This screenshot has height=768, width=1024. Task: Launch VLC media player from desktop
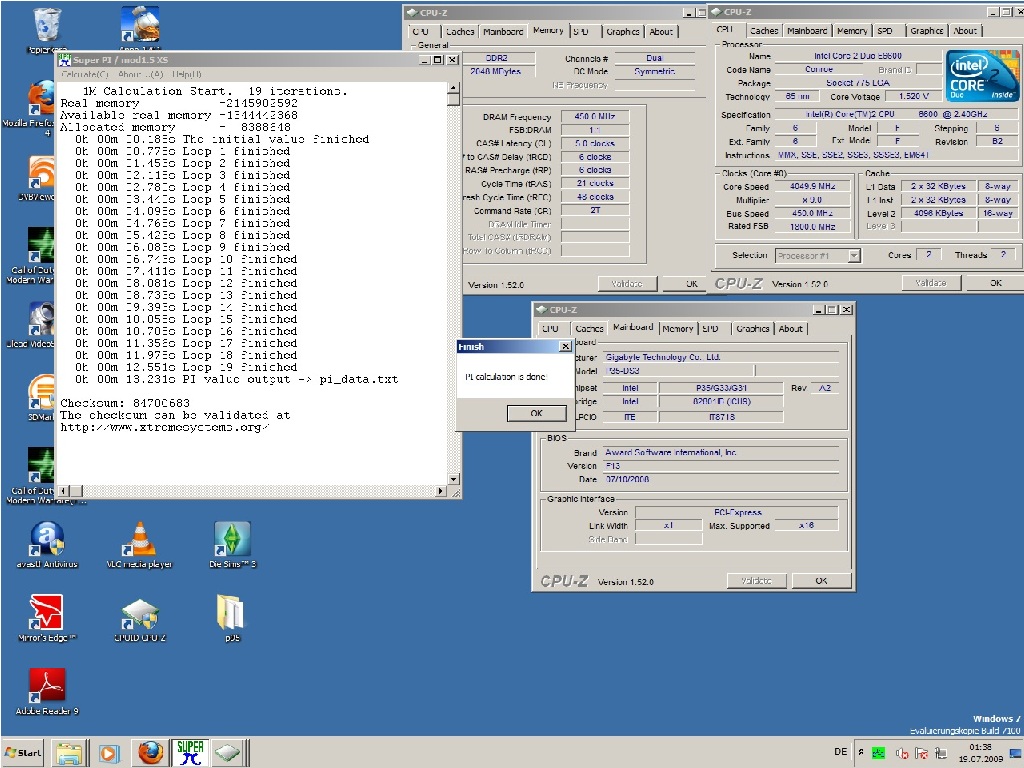(139, 545)
